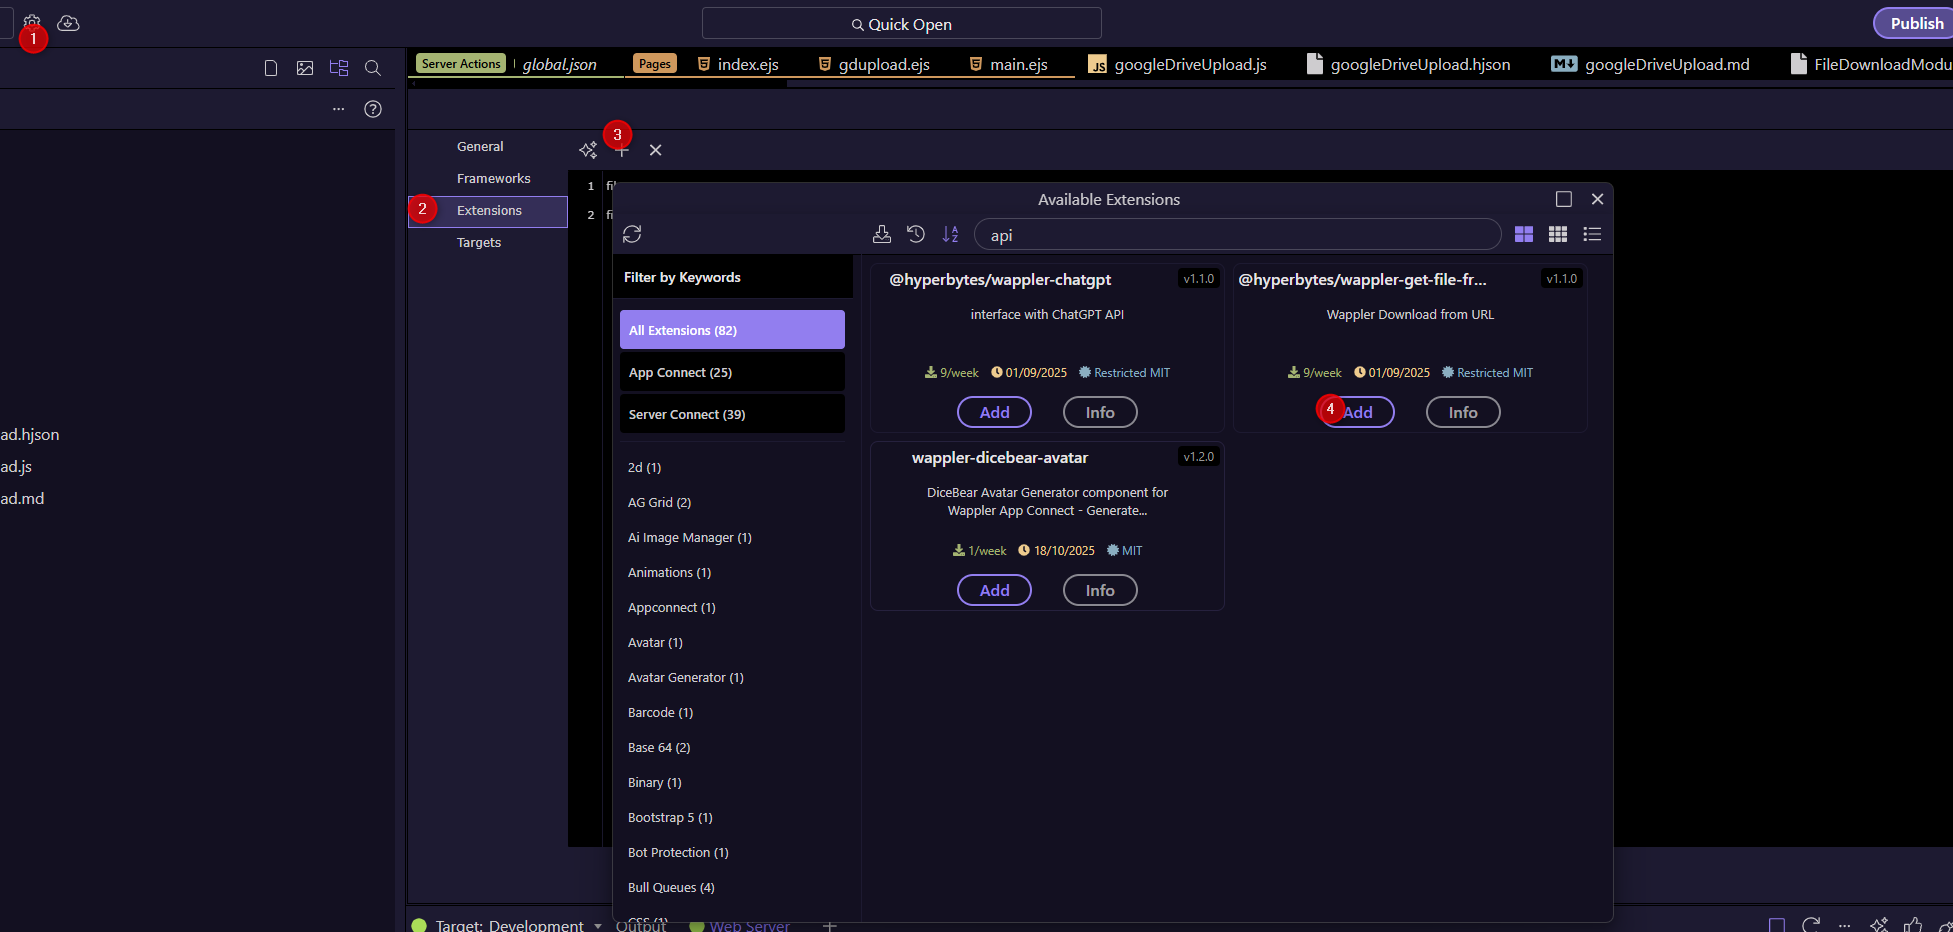Viewport: 1953px width, 932px height.
Task: Open the Target: Development dropdown
Action: [x=598, y=925]
